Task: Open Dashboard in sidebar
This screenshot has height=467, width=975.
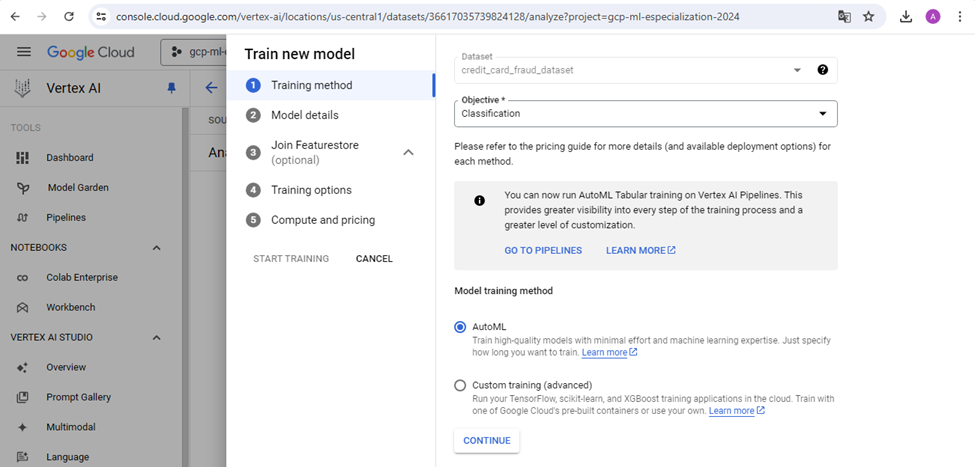Action: [x=70, y=158]
